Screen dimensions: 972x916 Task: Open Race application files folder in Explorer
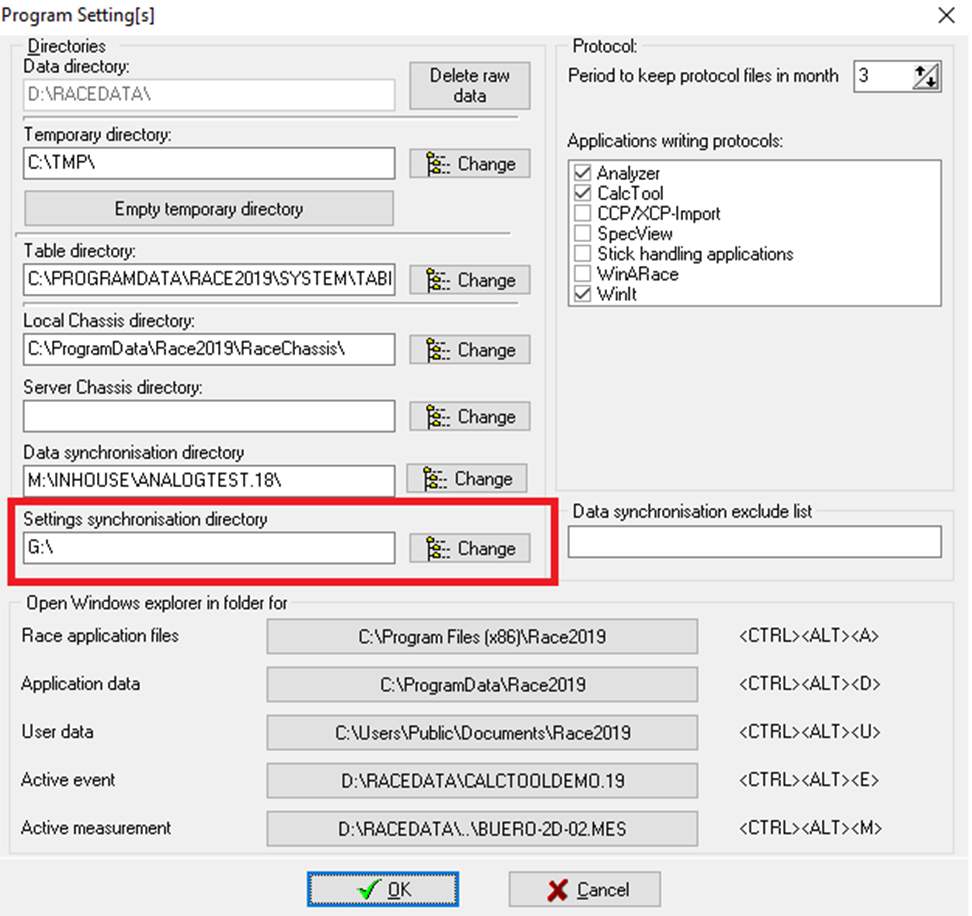[x=482, y=636]
